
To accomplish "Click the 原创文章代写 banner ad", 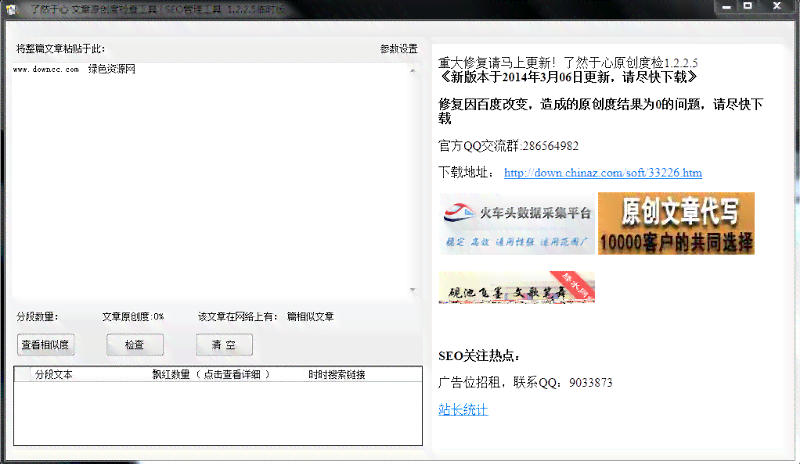I will 676,224.
